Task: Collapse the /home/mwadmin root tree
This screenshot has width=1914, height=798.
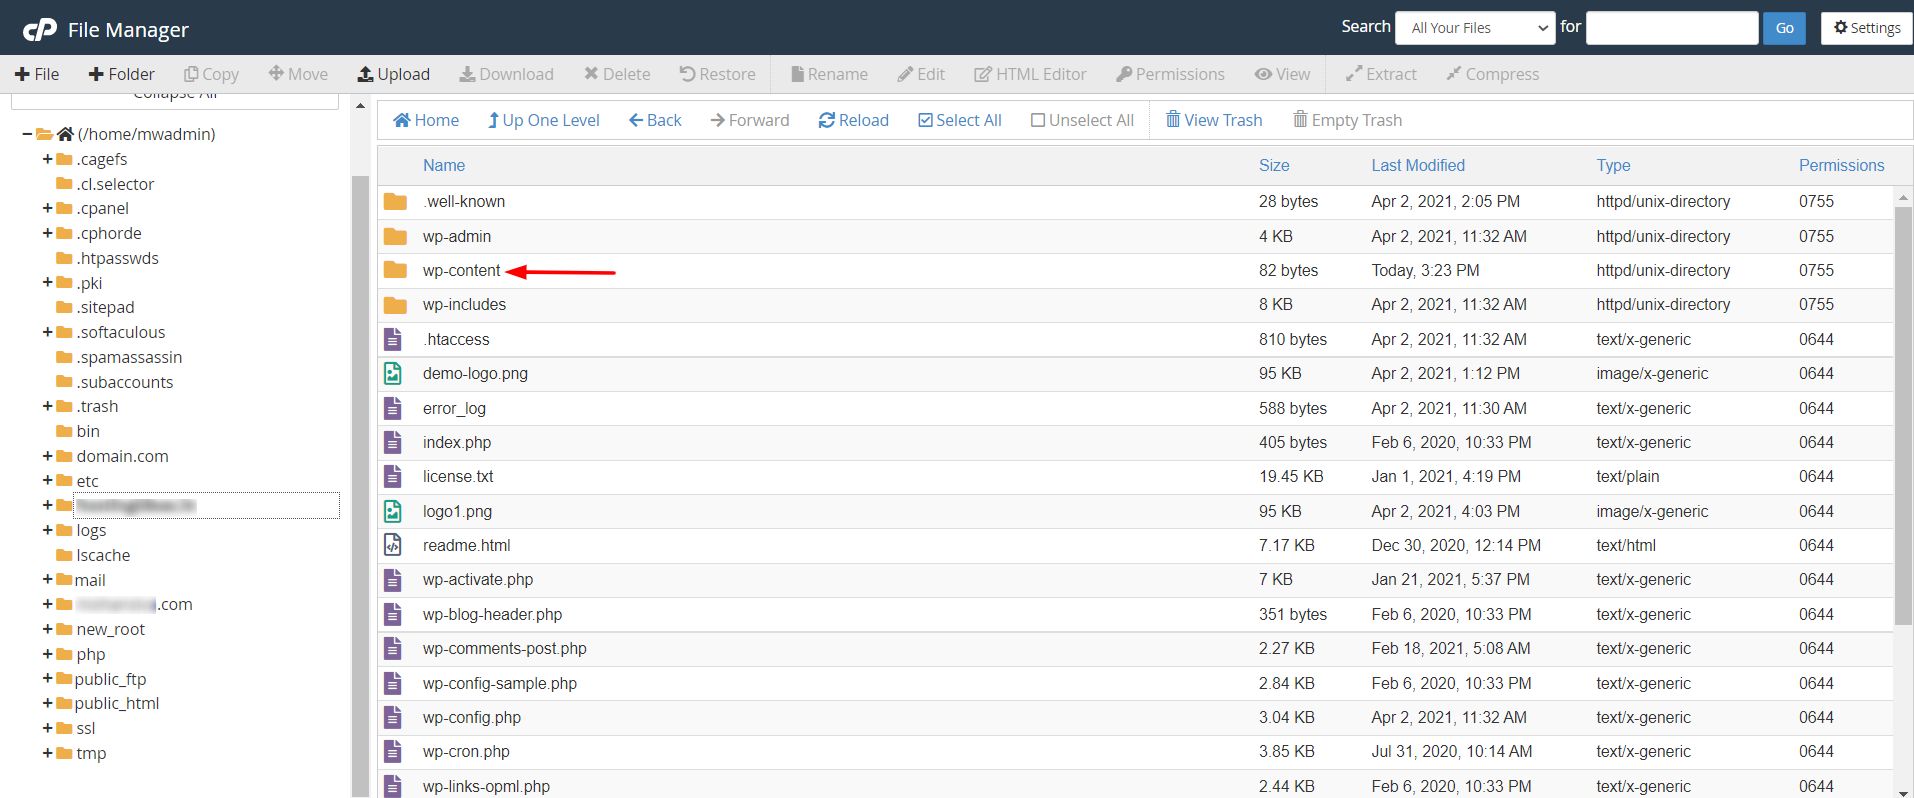Action: pyautogui.click(x=27, y=134)
